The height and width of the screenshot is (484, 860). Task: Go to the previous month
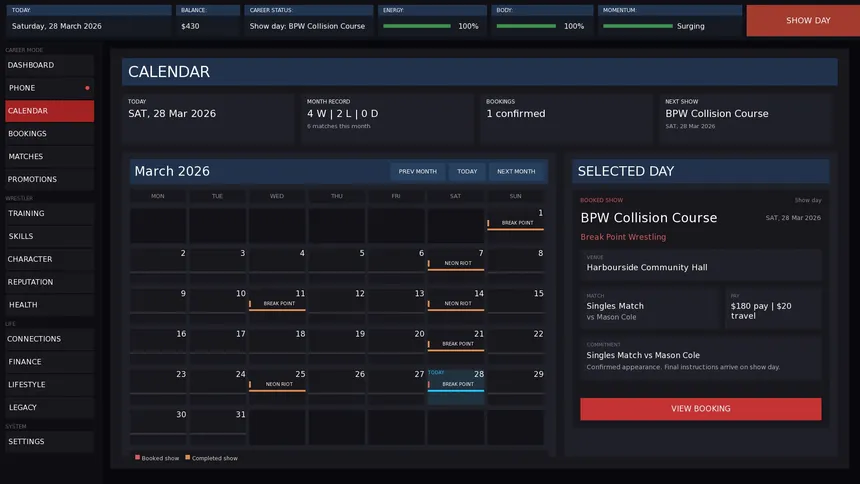point(417,171)
